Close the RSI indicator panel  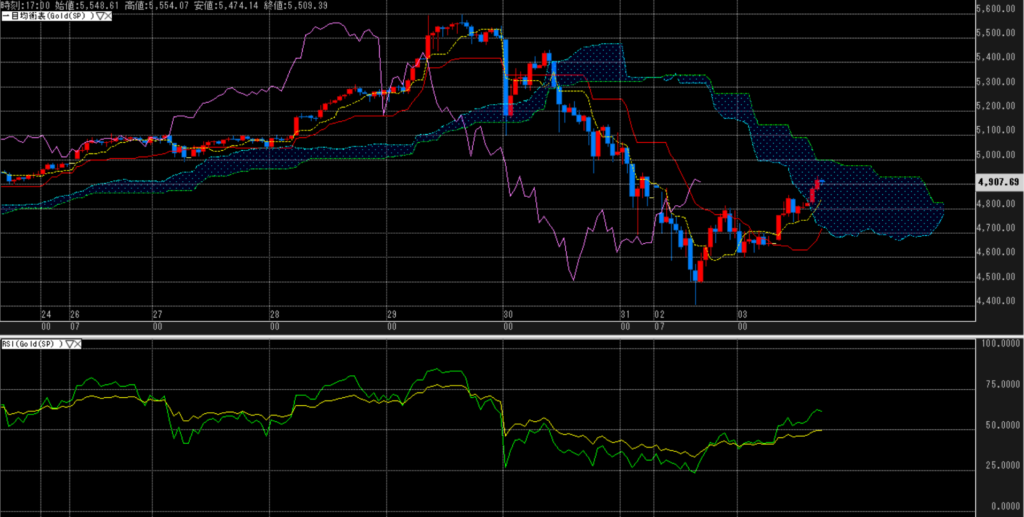[79, 343]
